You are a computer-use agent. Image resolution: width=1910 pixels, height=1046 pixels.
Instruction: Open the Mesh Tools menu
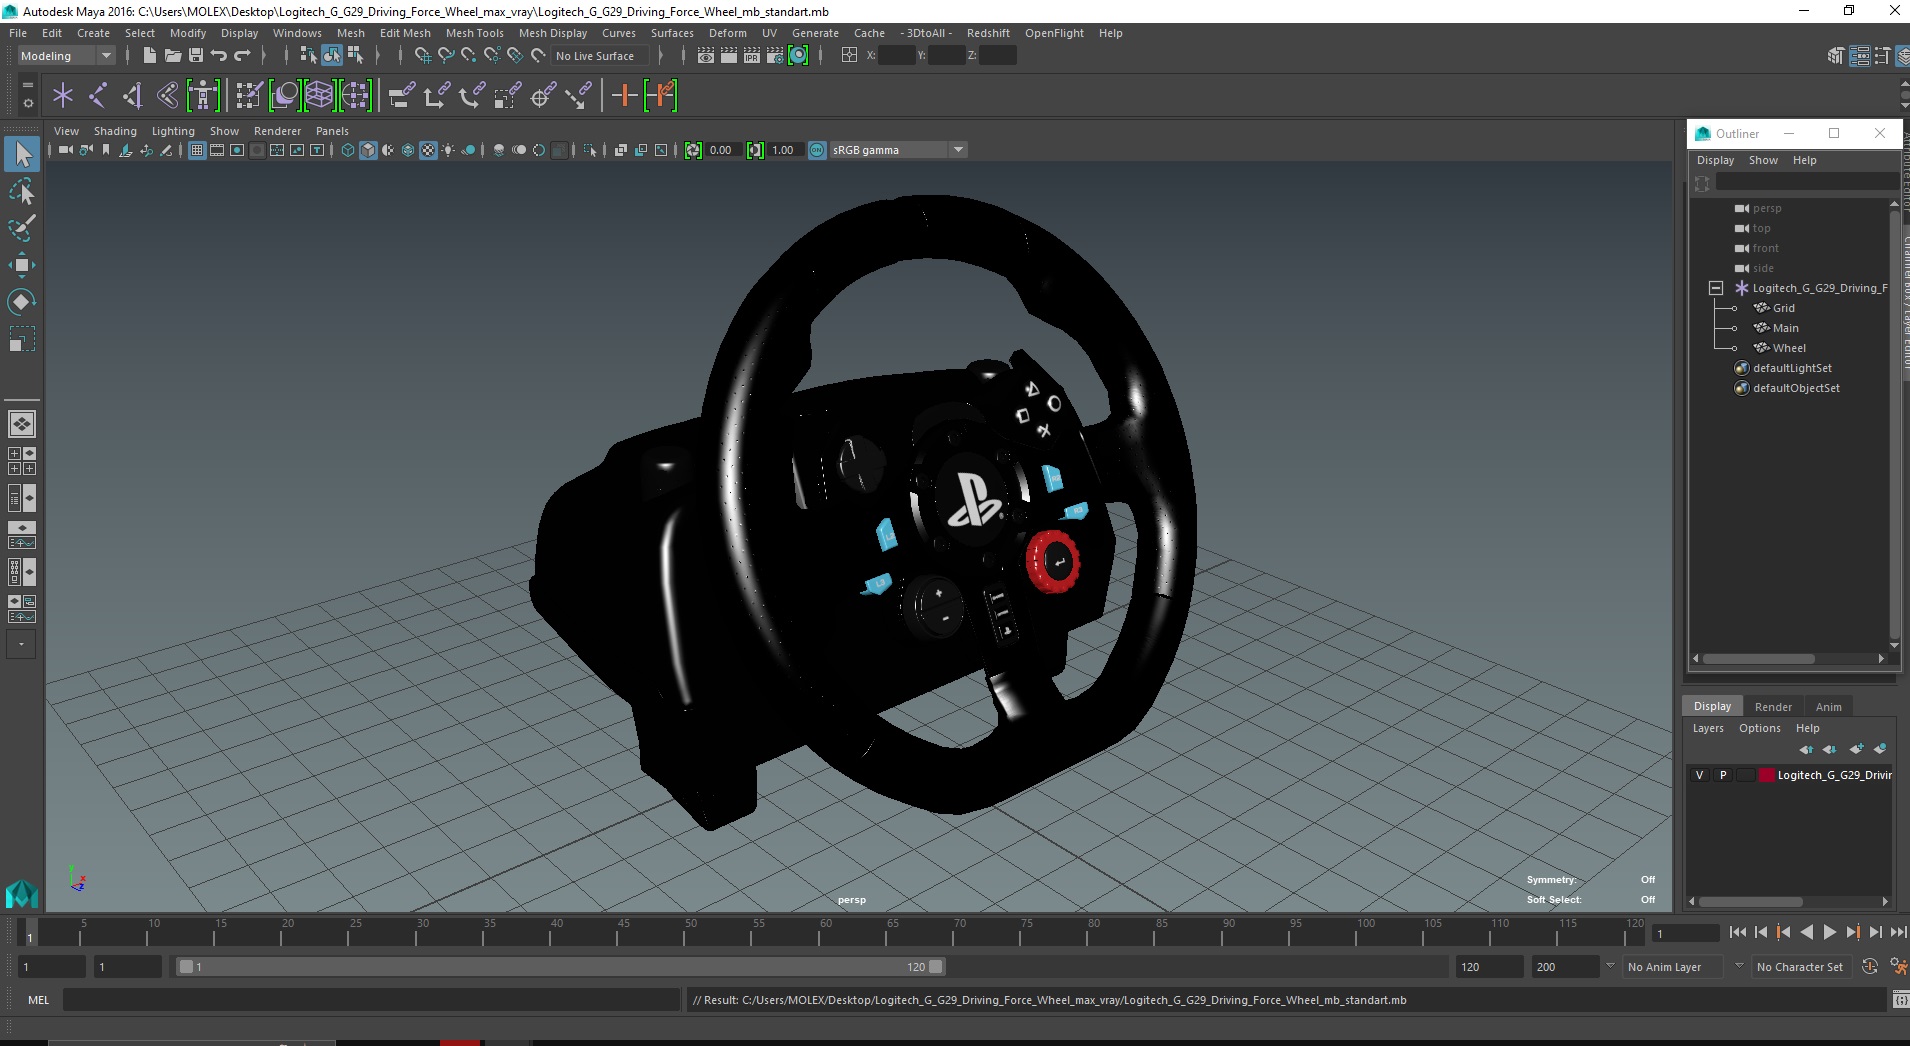tap(474, 33)
